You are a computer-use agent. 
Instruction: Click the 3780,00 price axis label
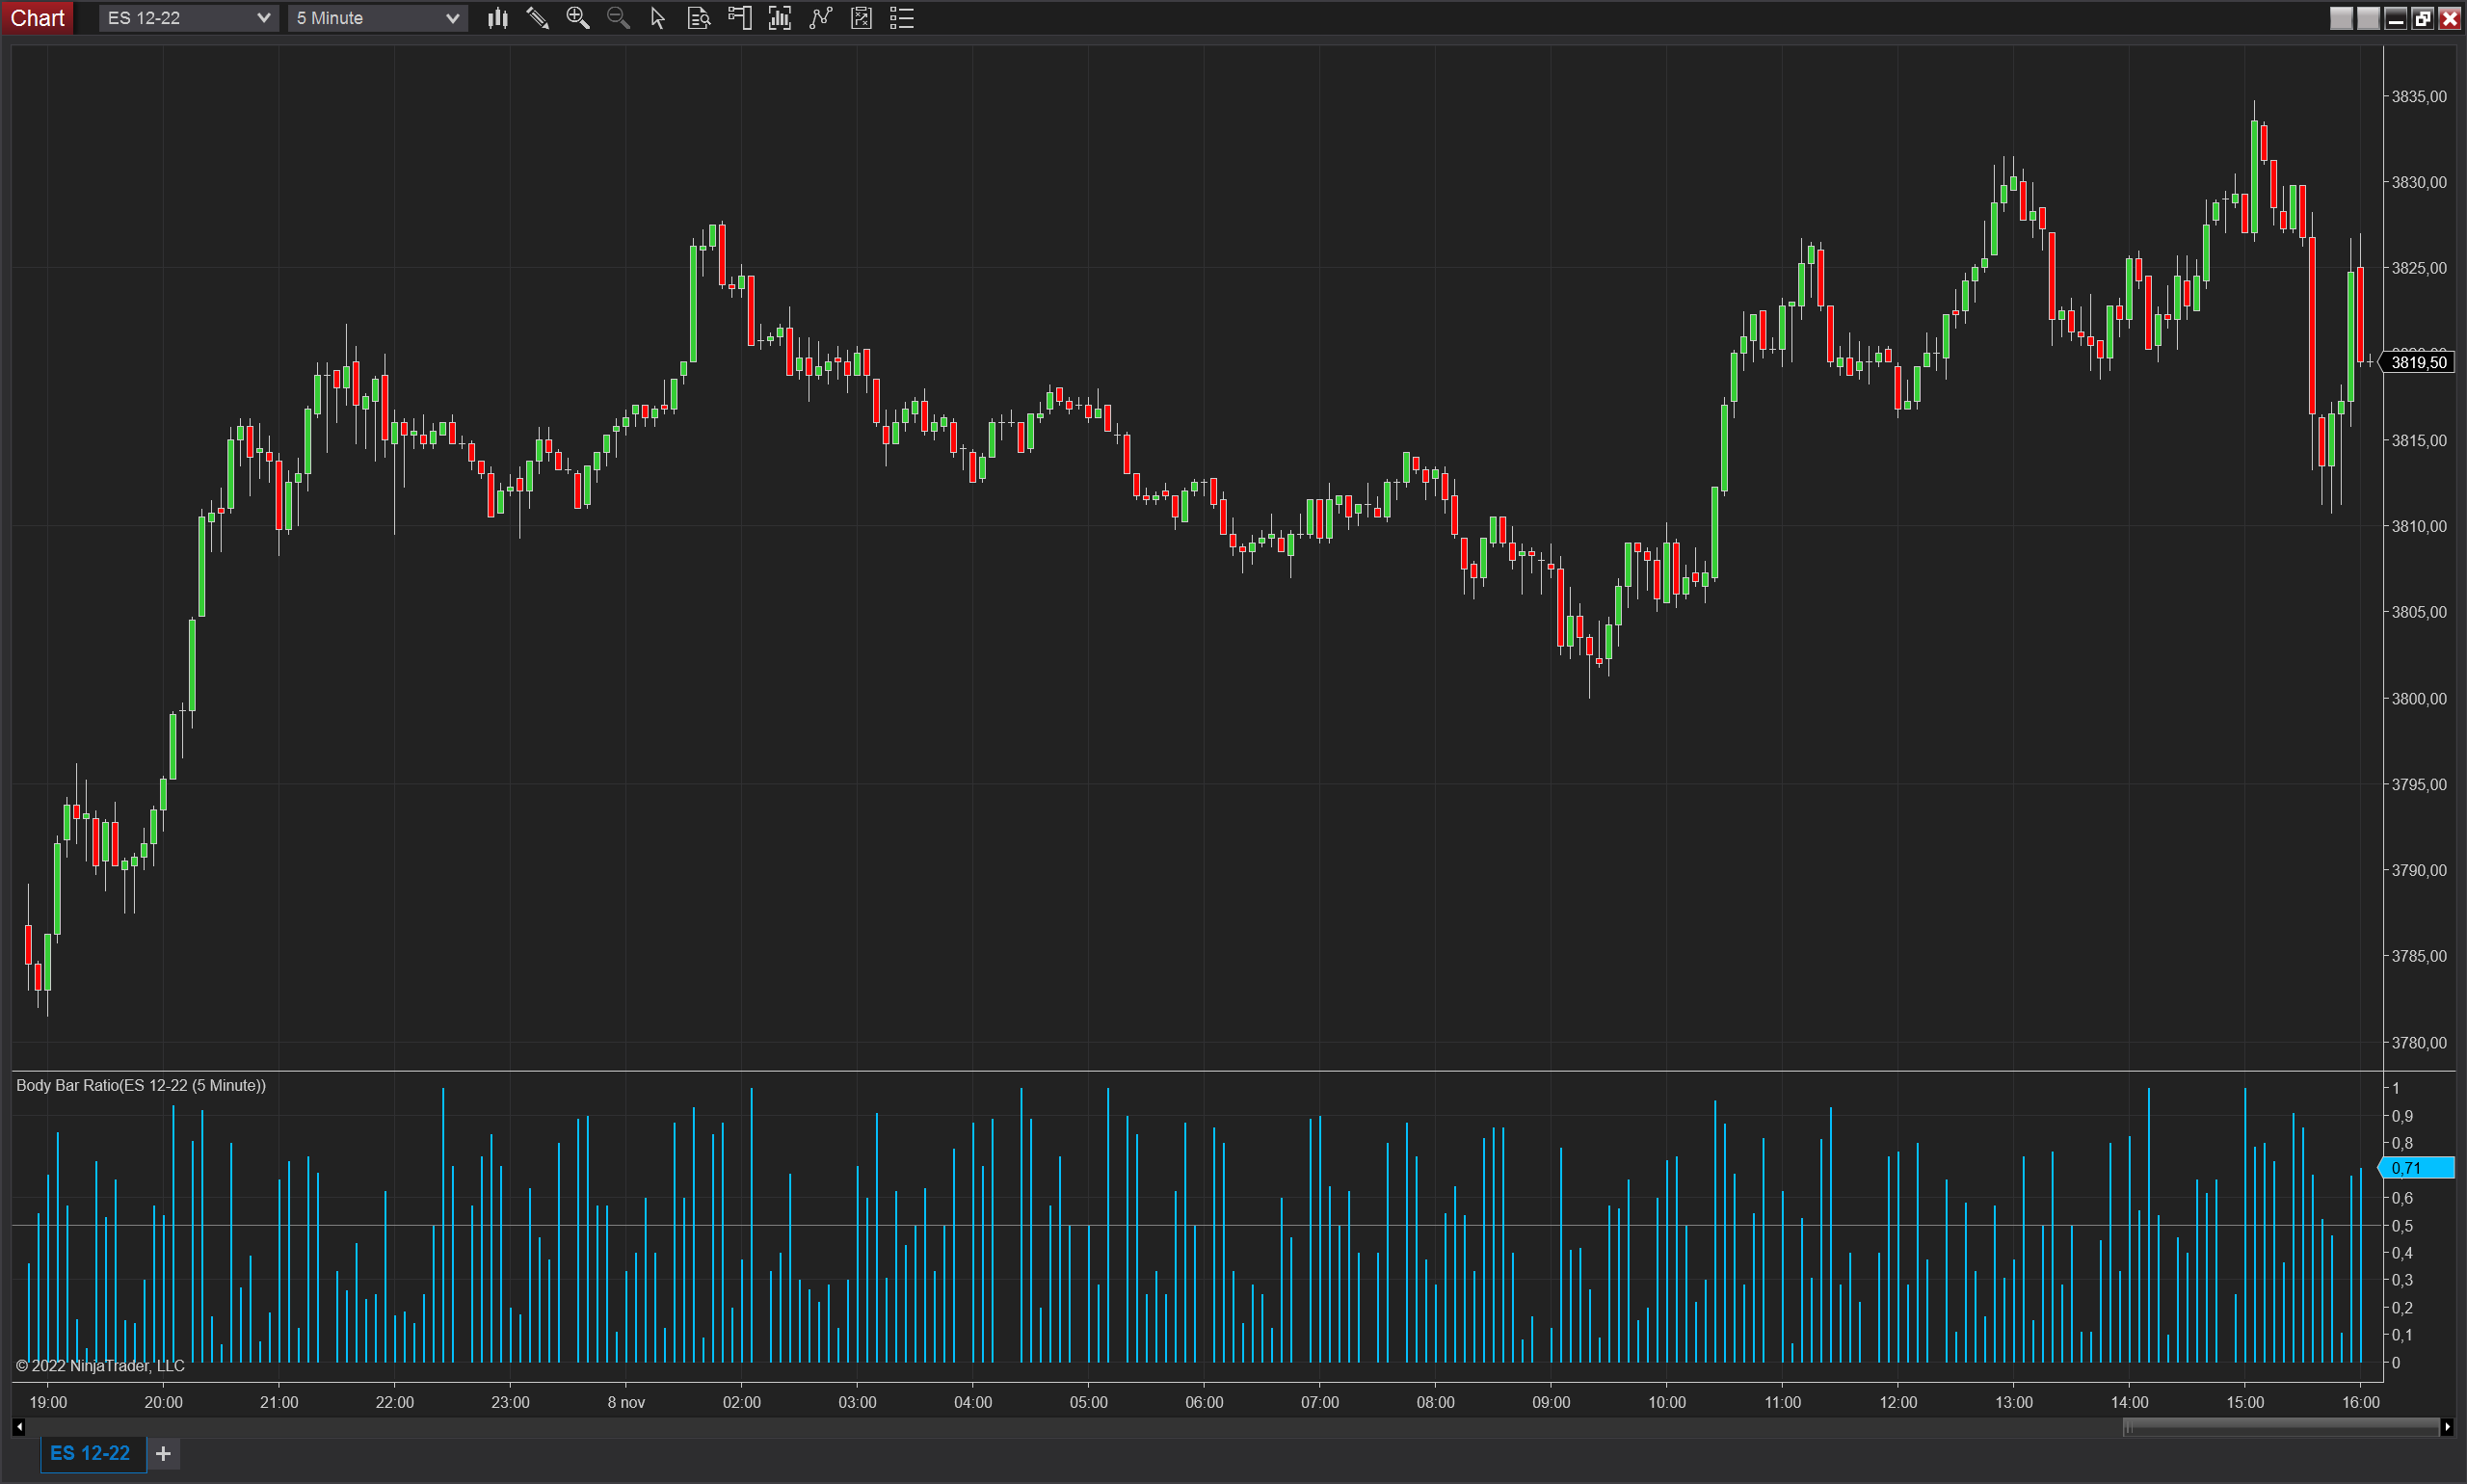pyautogui.click(x=2418, y=1042)
